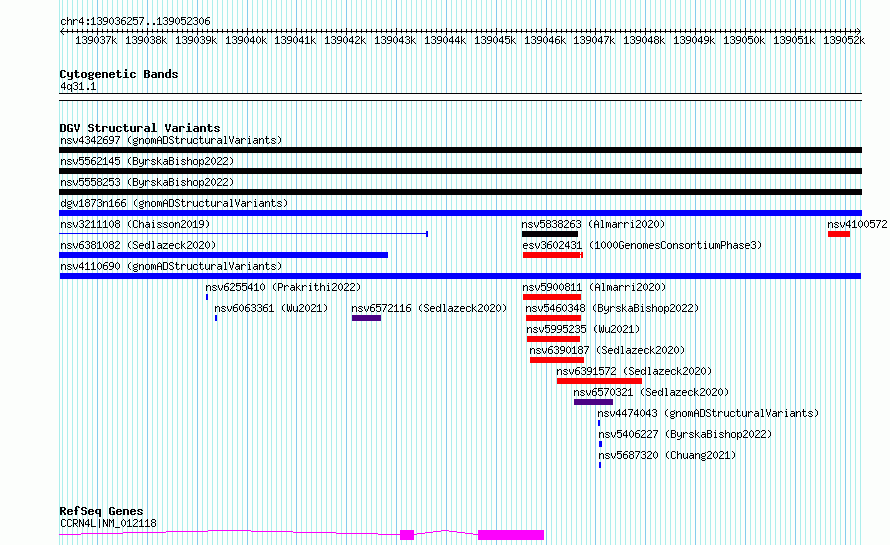Select the nsv6390187 (Sedlazeck2020) red bar
The image size is (890, 545).
tap(557, 360)
